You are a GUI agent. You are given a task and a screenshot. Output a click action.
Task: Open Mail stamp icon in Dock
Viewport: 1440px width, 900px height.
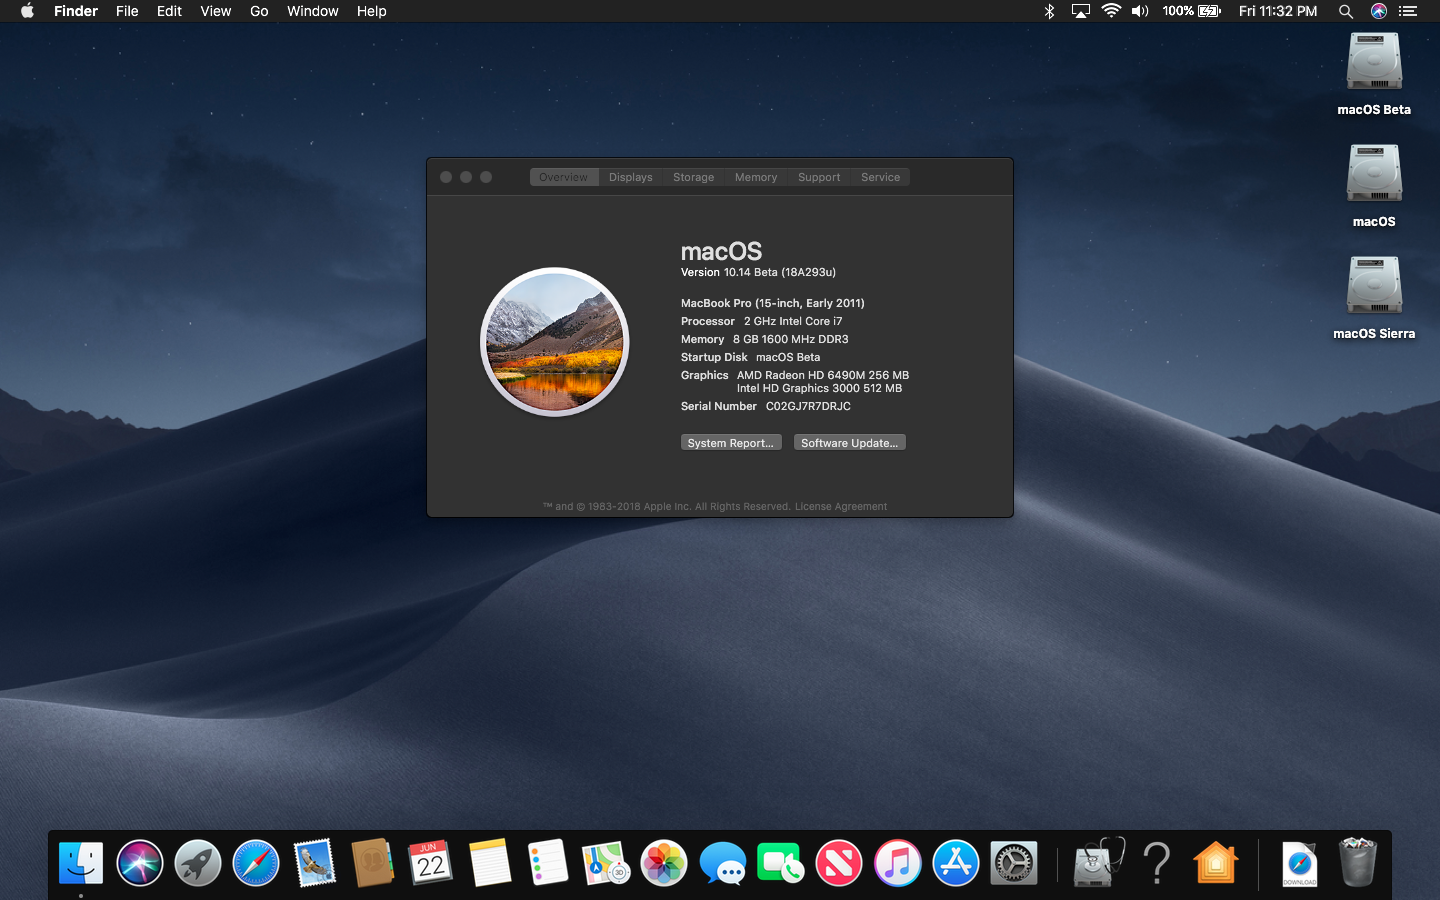pyautogui.click(x=314, y=863)
